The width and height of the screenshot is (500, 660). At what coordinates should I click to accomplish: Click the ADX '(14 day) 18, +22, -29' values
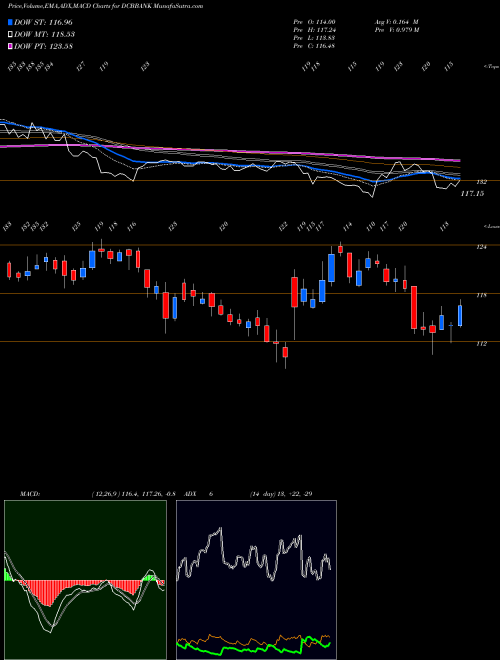click(281, 493)
